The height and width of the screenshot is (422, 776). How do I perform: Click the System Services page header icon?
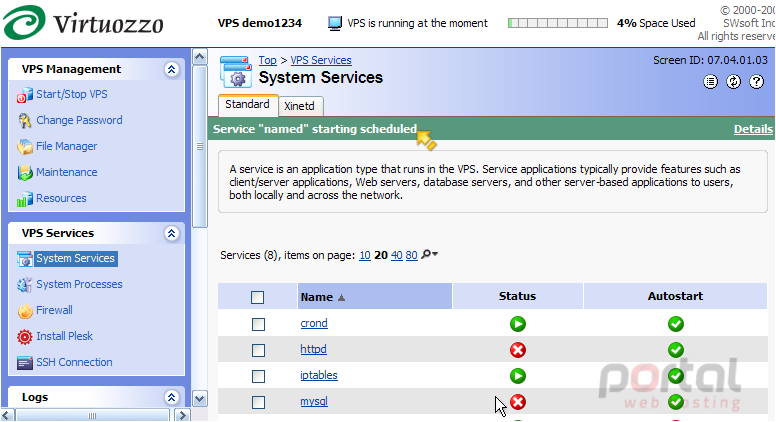(x=236, y=72)
